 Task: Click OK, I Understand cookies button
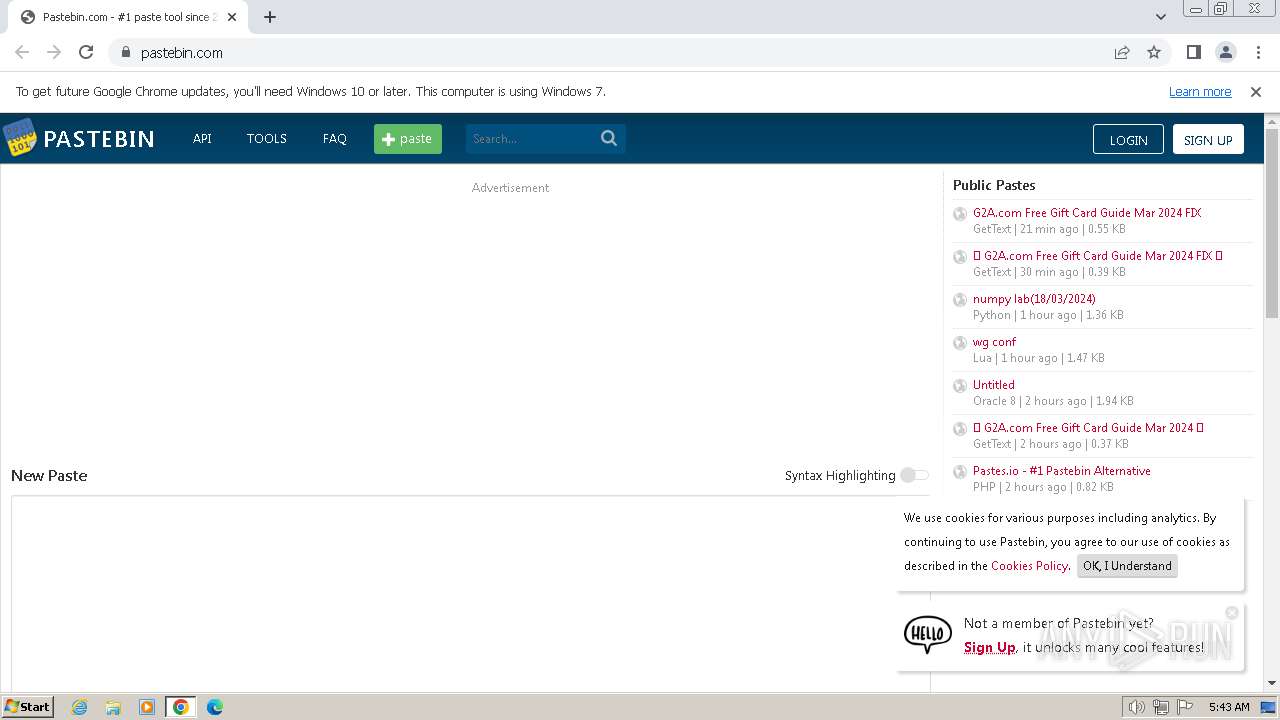coord(1127,566)
